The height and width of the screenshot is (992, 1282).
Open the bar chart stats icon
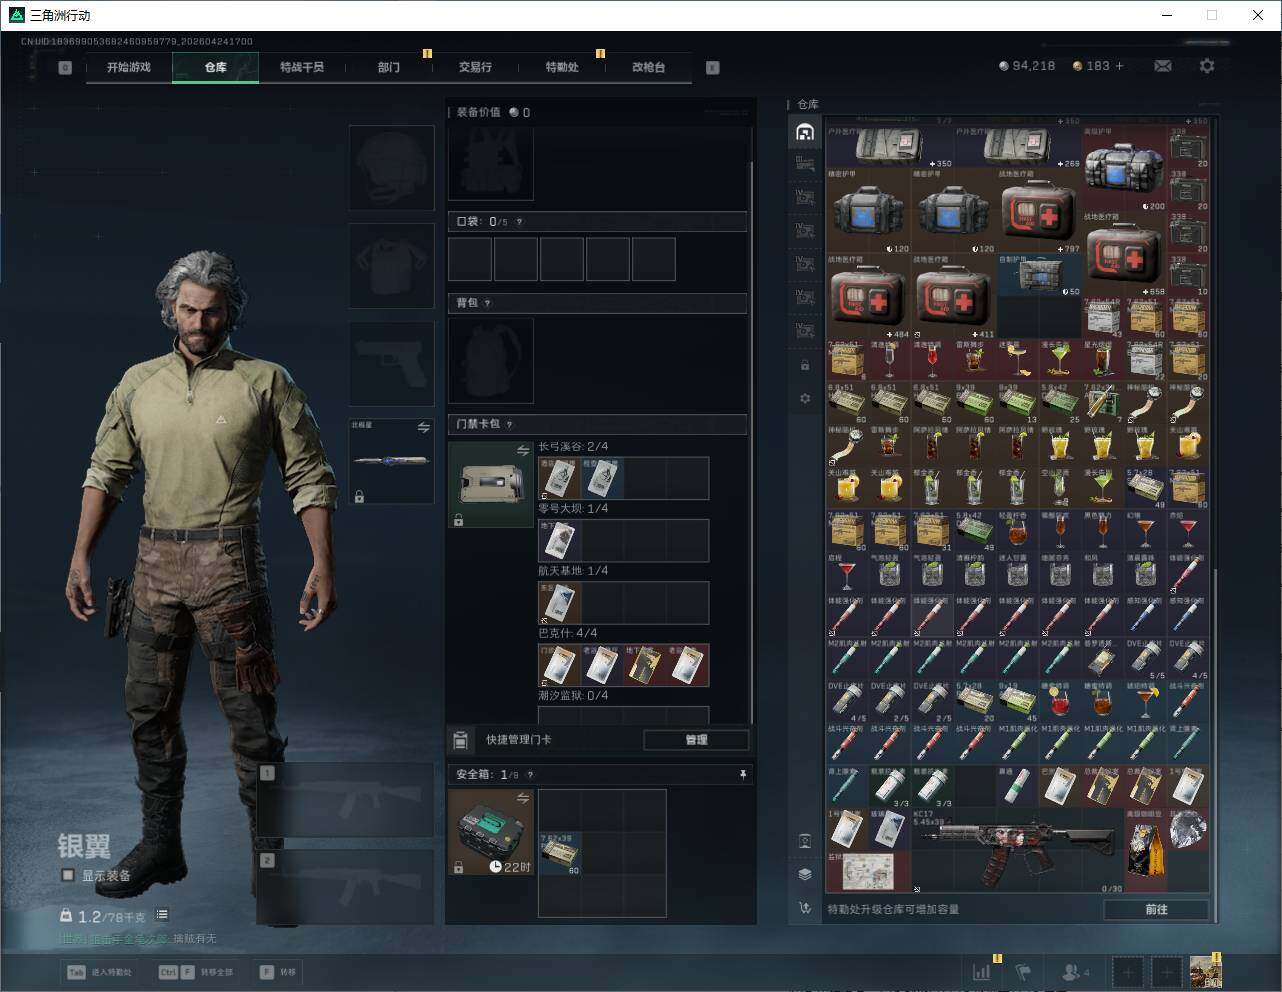(x=982, y=971)
